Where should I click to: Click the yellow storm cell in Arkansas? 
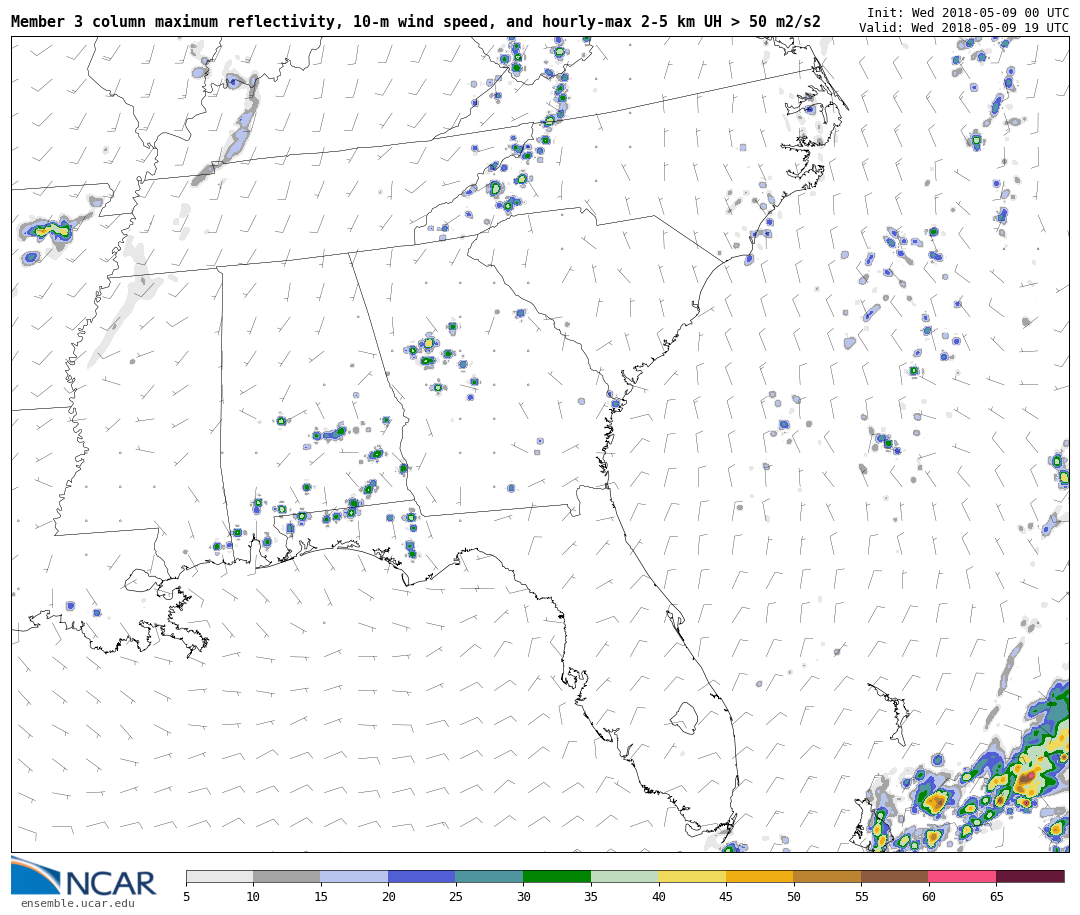(48, 230)
